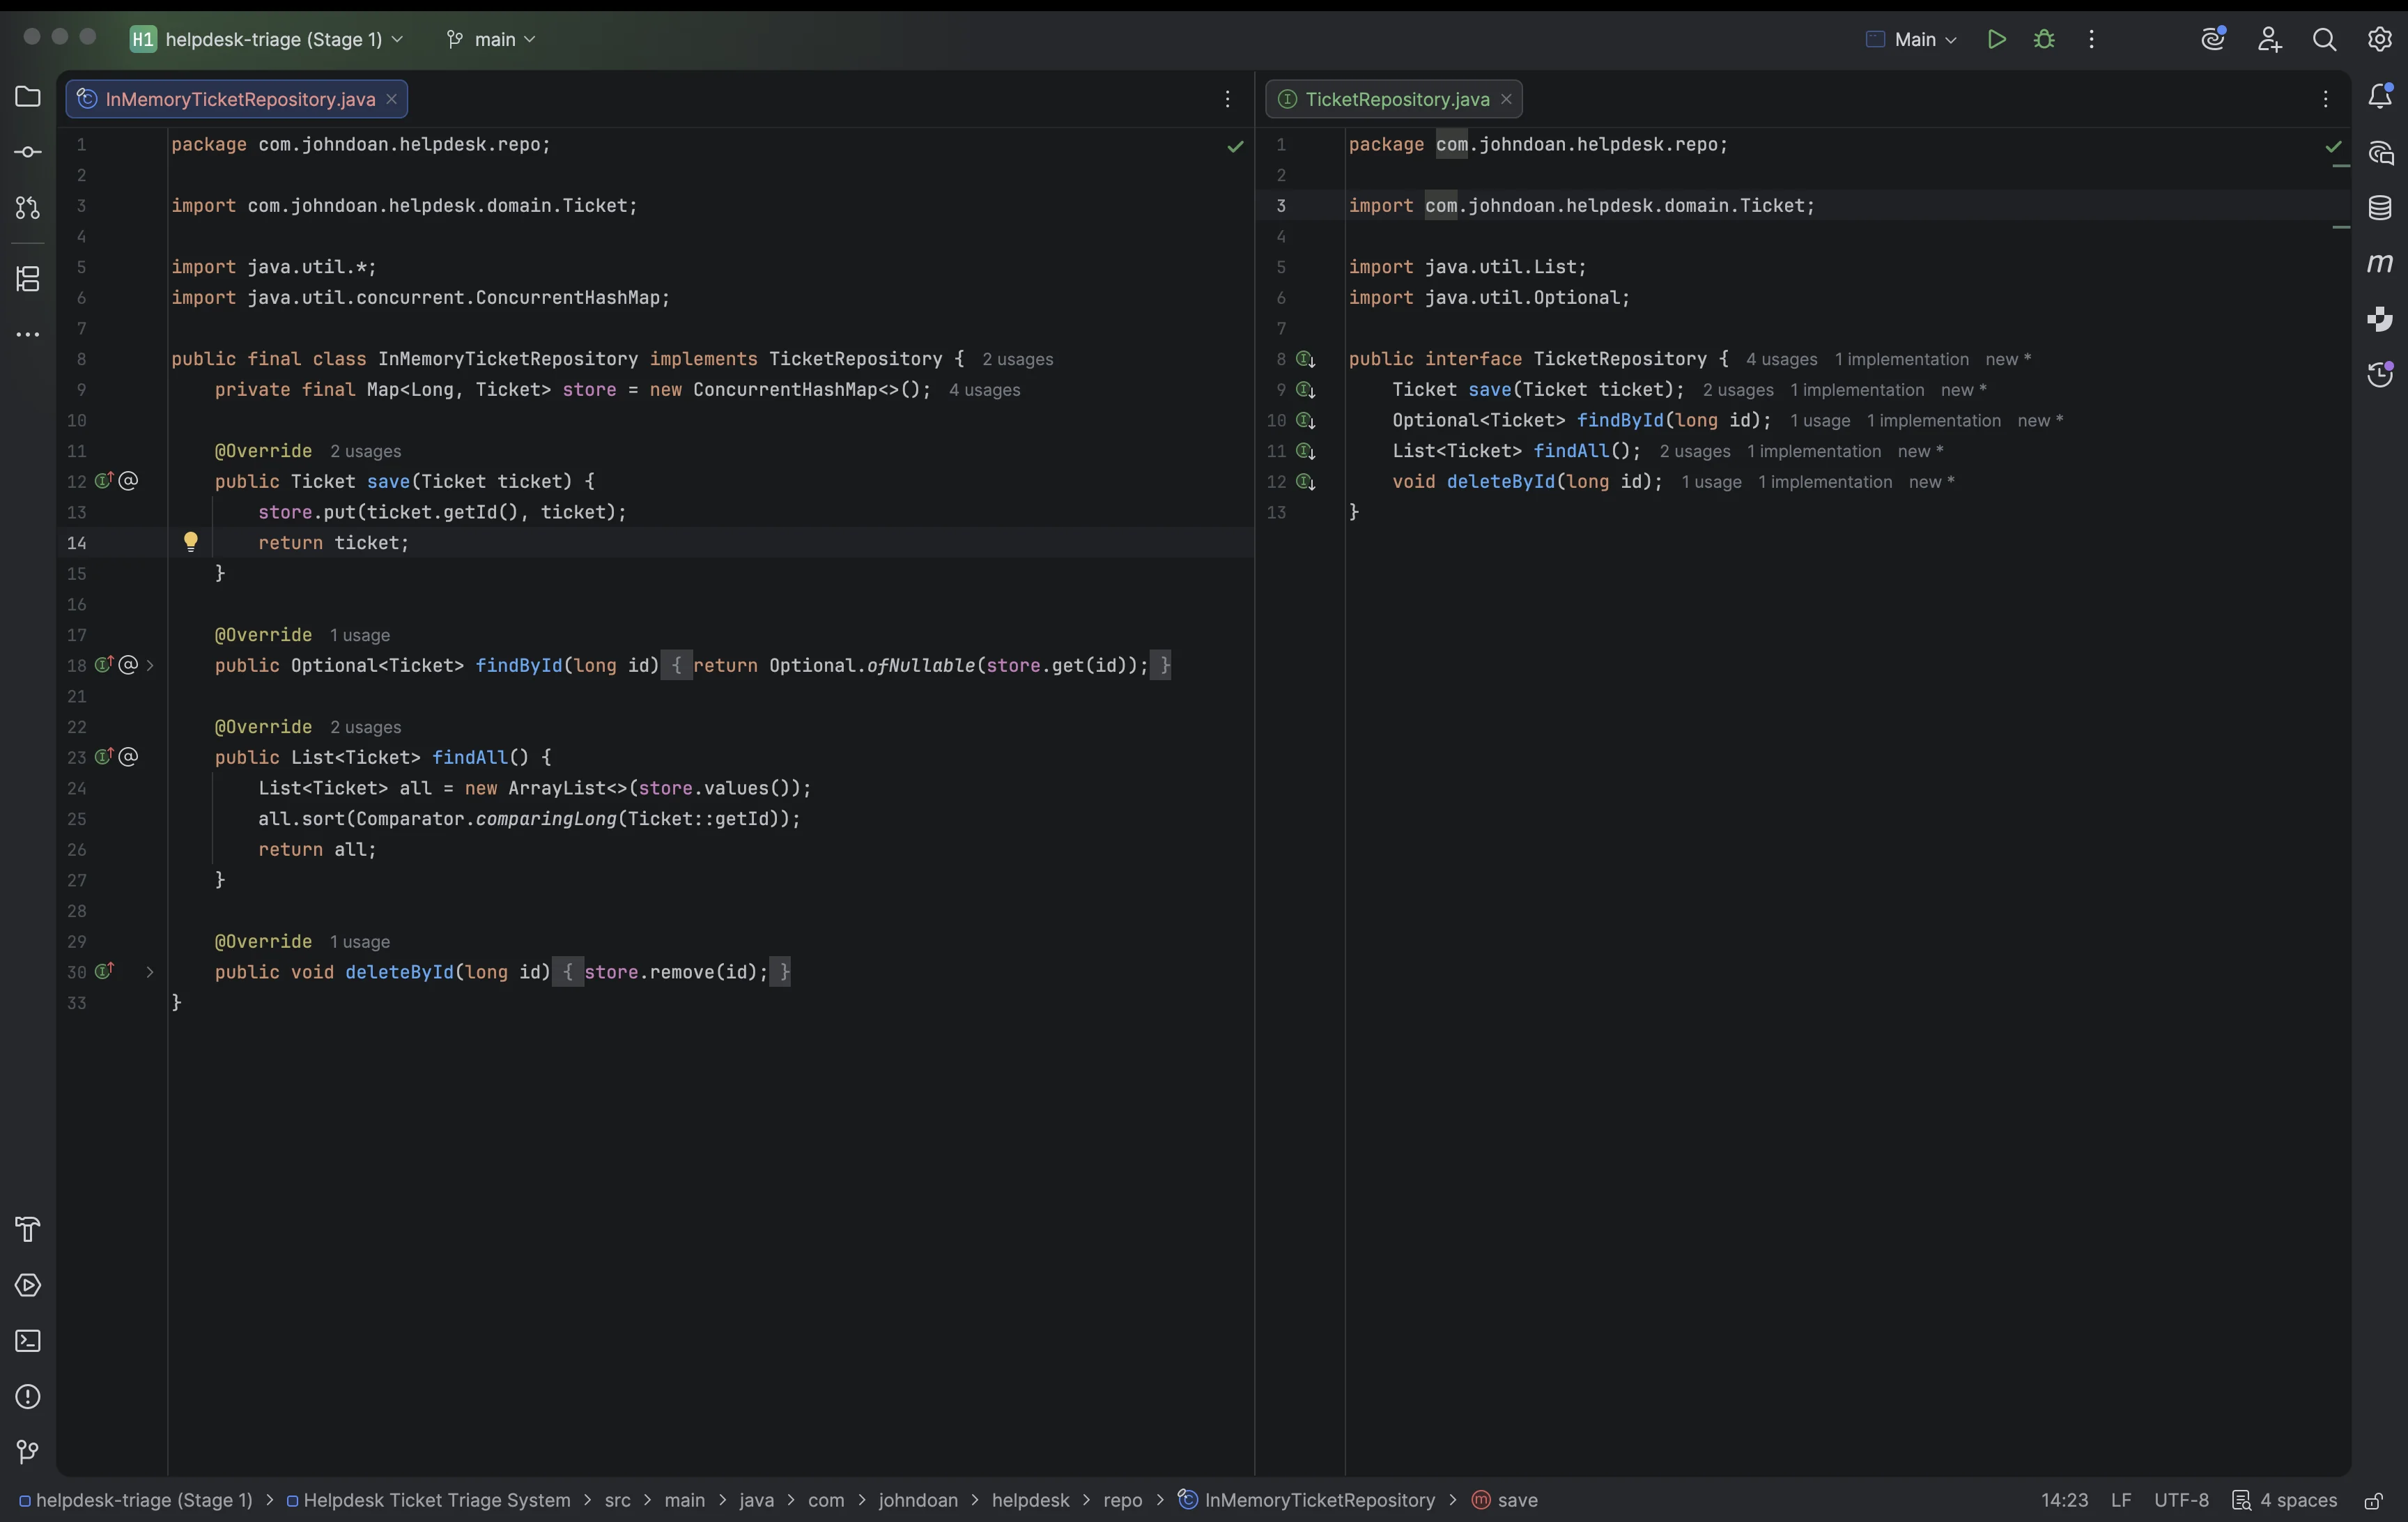
Task: Close the InMemoryTicketRepository.java tab
Action: (391, 99)
